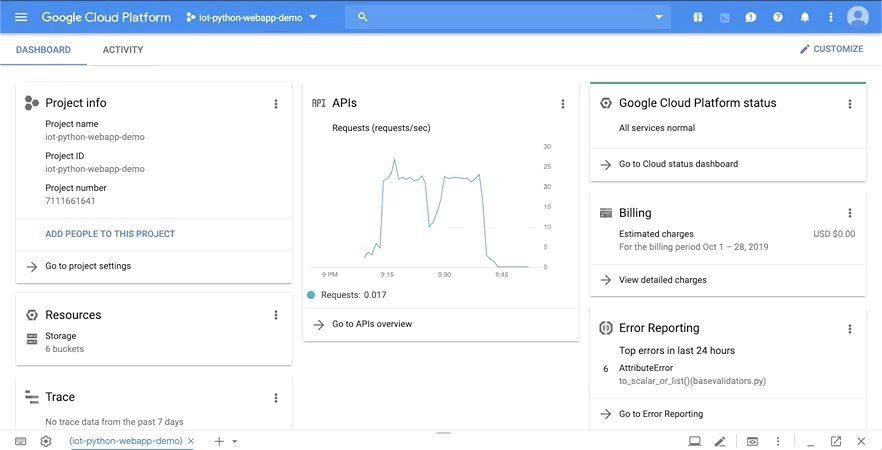The image size is (882, 450).
Task: Launch Cloud Shell code editor pencil icon
Action: pos(720,442)
